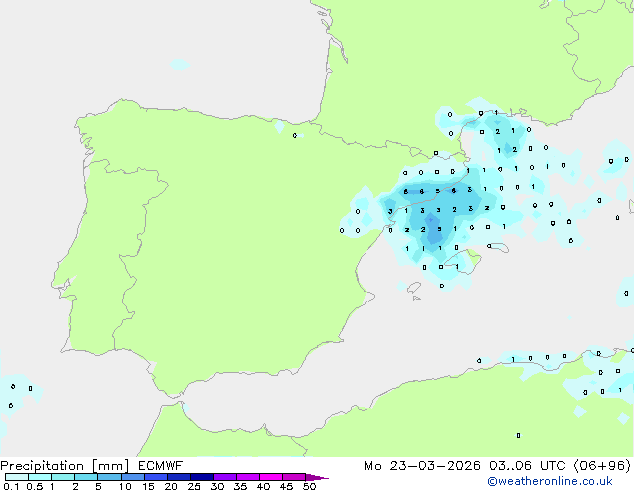Open the weatheronline.co.uk copyright link
Viewport: 634px width, 490px height.
550,481
